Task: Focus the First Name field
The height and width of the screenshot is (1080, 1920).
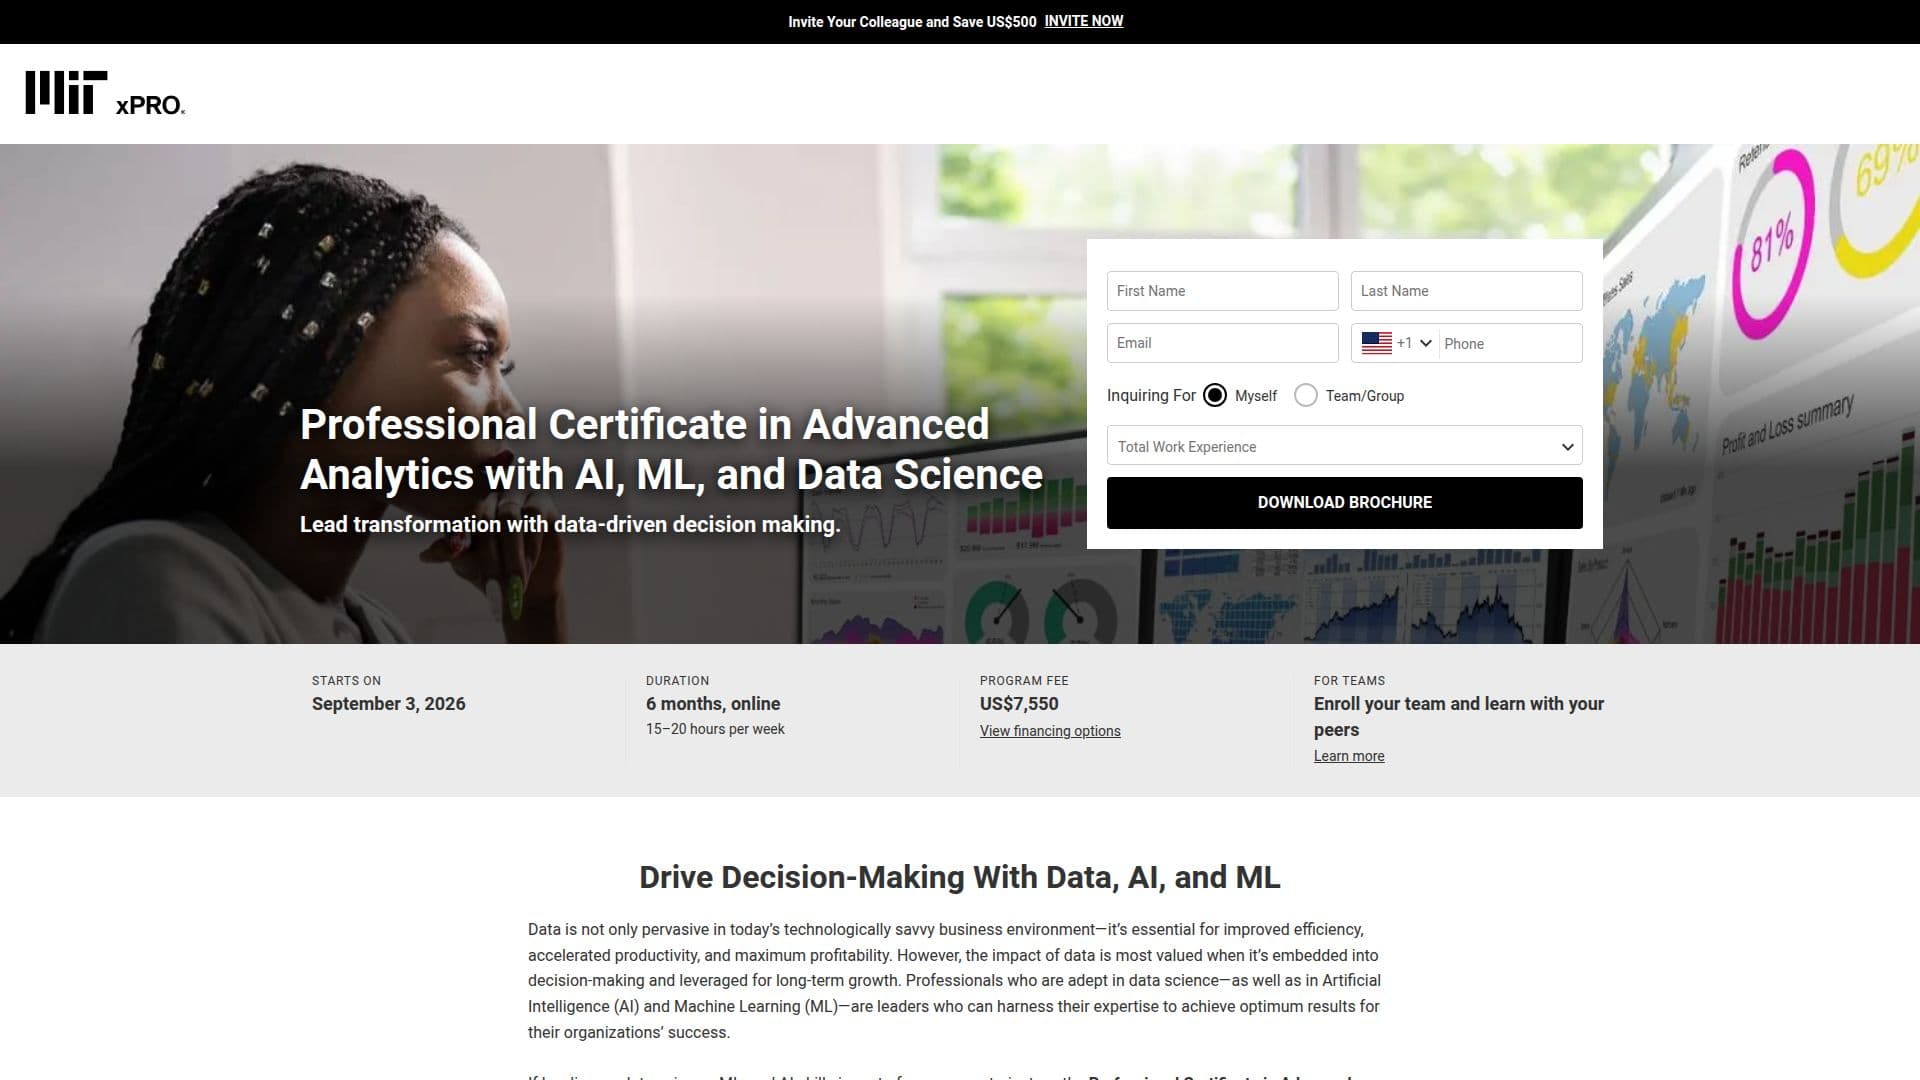Action: coord(1222,291)
